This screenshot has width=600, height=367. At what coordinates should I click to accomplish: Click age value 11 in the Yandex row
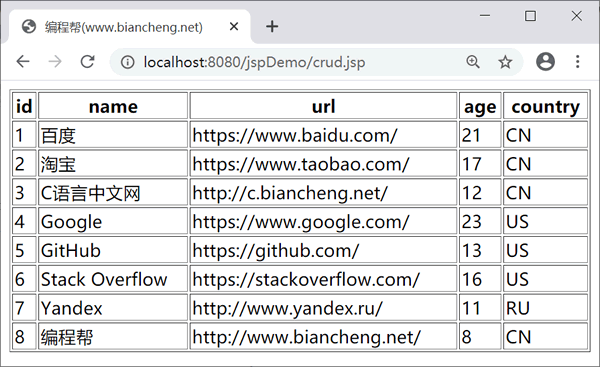click(x=480, y=307)
